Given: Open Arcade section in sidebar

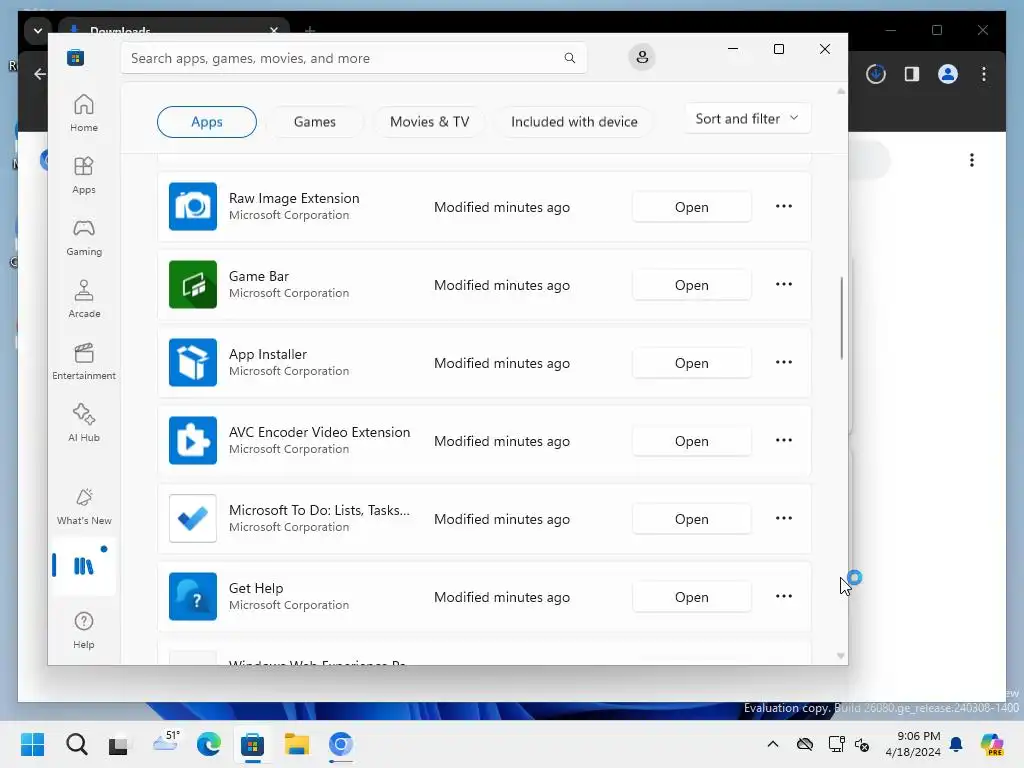Looking at the screenshot, I should tap(84, 299).
